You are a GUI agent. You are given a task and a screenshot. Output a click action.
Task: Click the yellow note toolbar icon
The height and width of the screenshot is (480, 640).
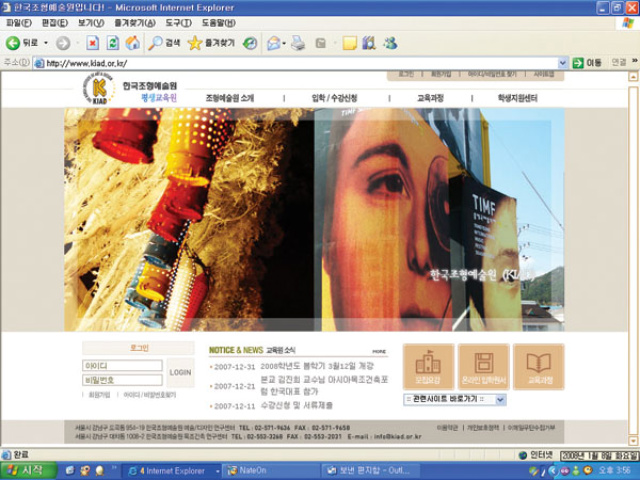tap(350, 43)
